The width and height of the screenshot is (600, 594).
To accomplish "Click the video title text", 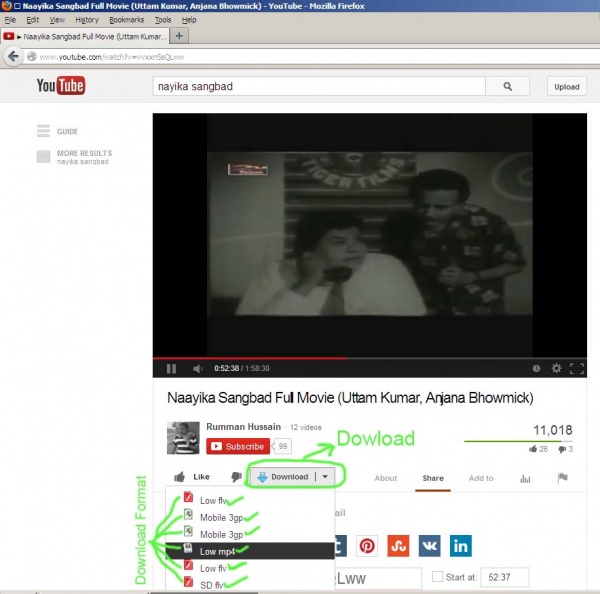I will (350, 398).
